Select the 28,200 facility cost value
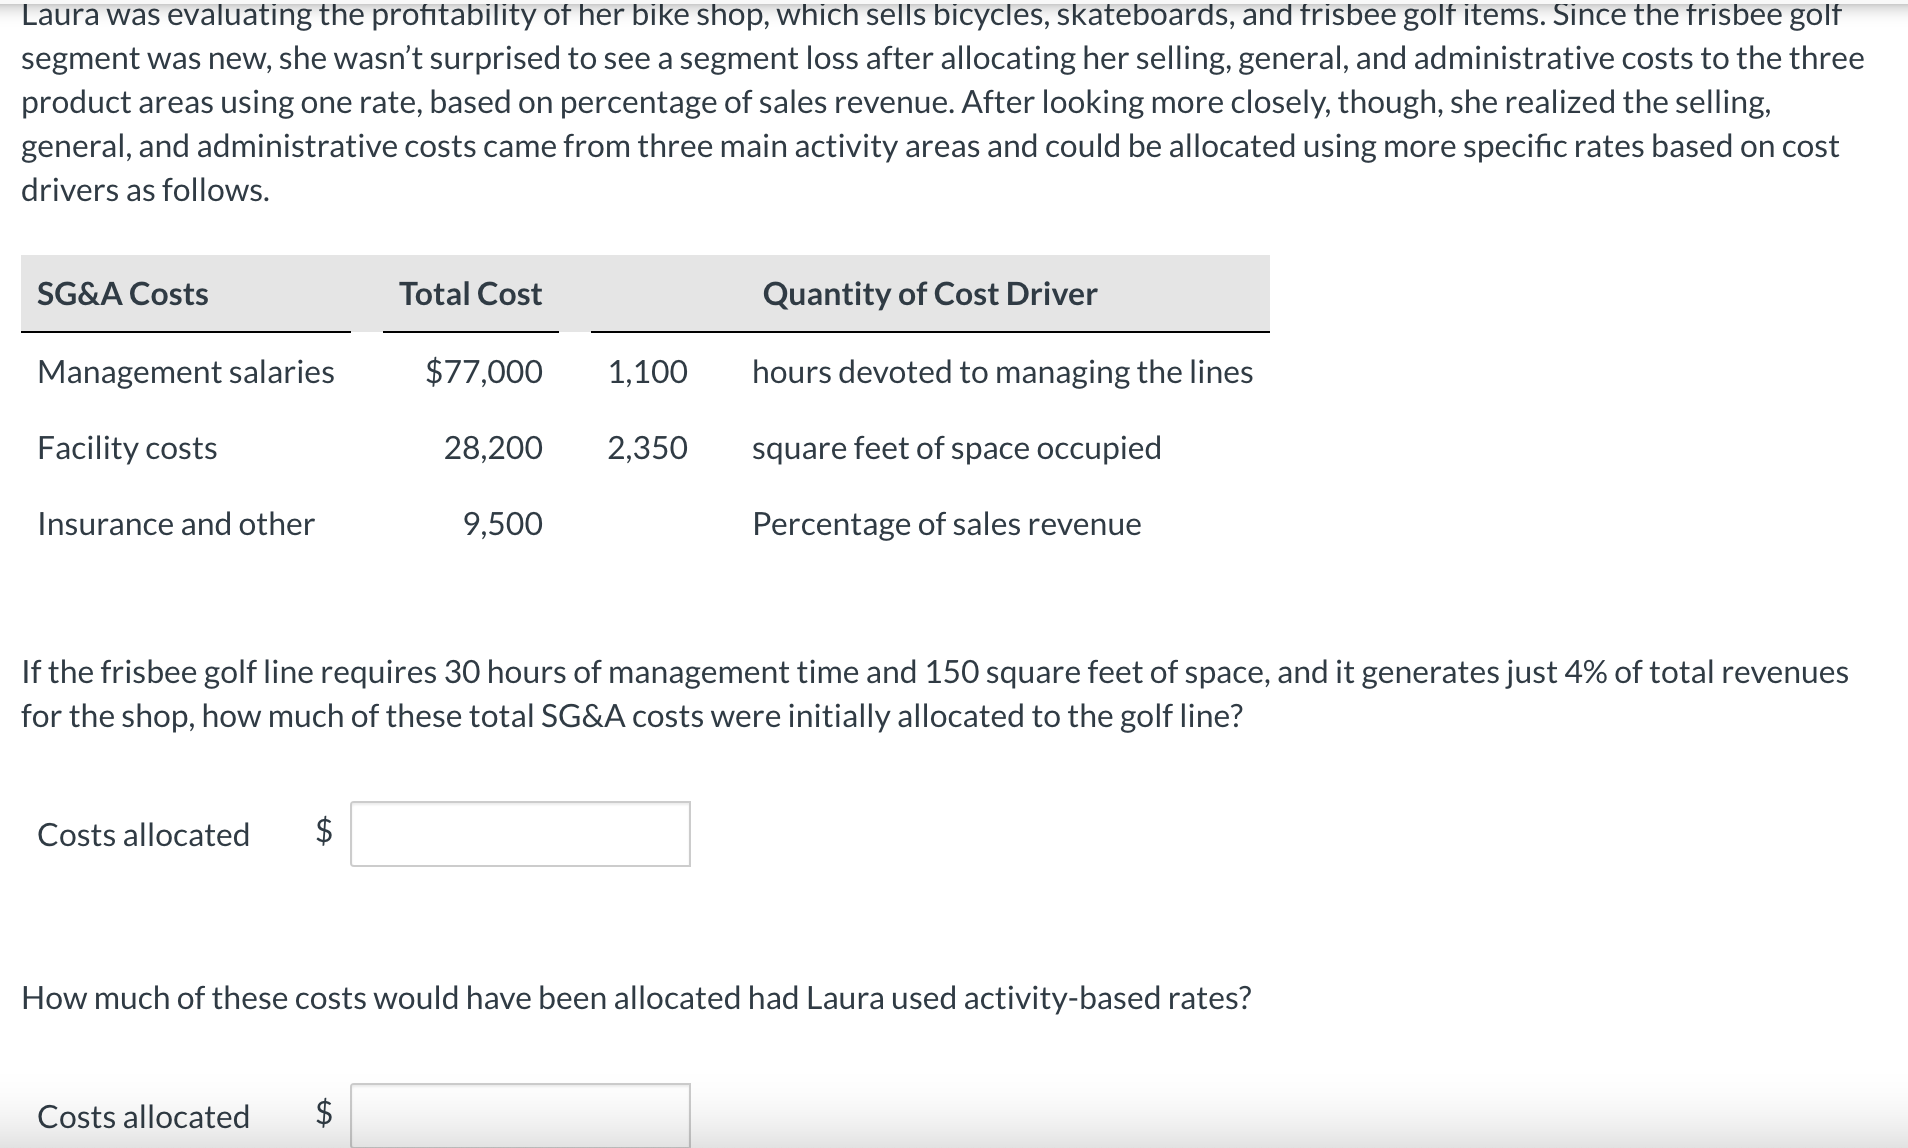 (494, 447)
